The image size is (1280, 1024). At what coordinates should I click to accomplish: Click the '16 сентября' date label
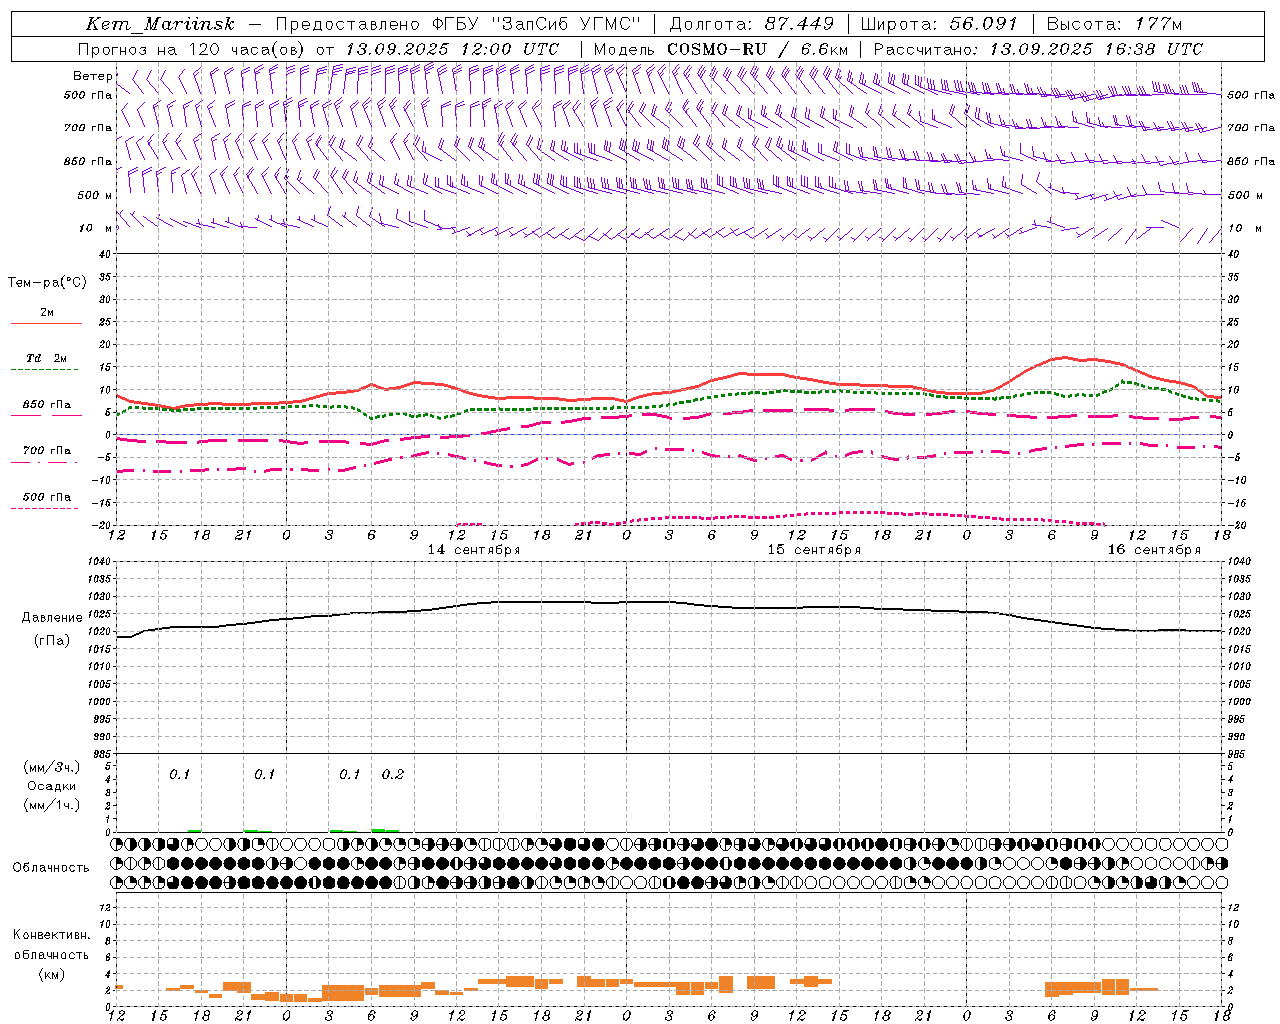pyautogui.click(x=1154, y=550)
